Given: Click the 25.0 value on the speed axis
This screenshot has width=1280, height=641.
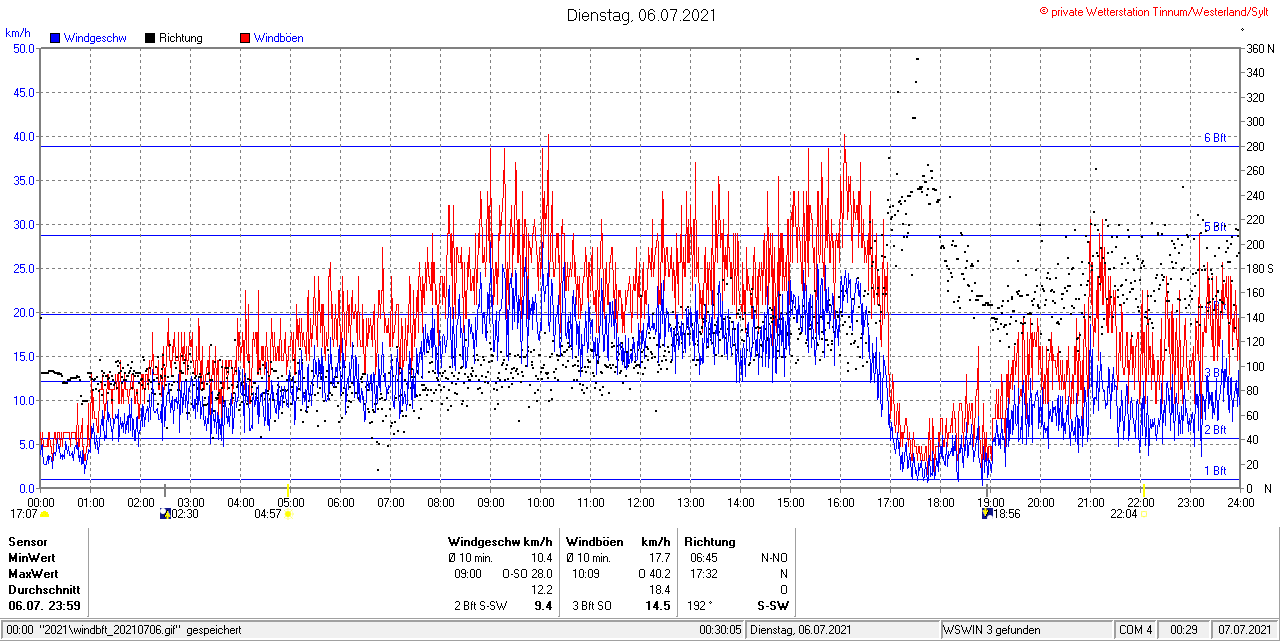Looking at the screenshot, I should tap(24, 268).
